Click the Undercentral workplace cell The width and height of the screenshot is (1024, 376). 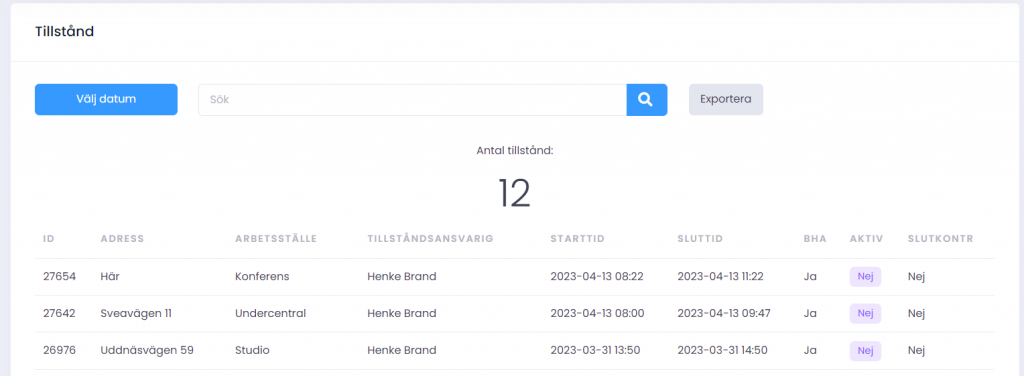270,313
